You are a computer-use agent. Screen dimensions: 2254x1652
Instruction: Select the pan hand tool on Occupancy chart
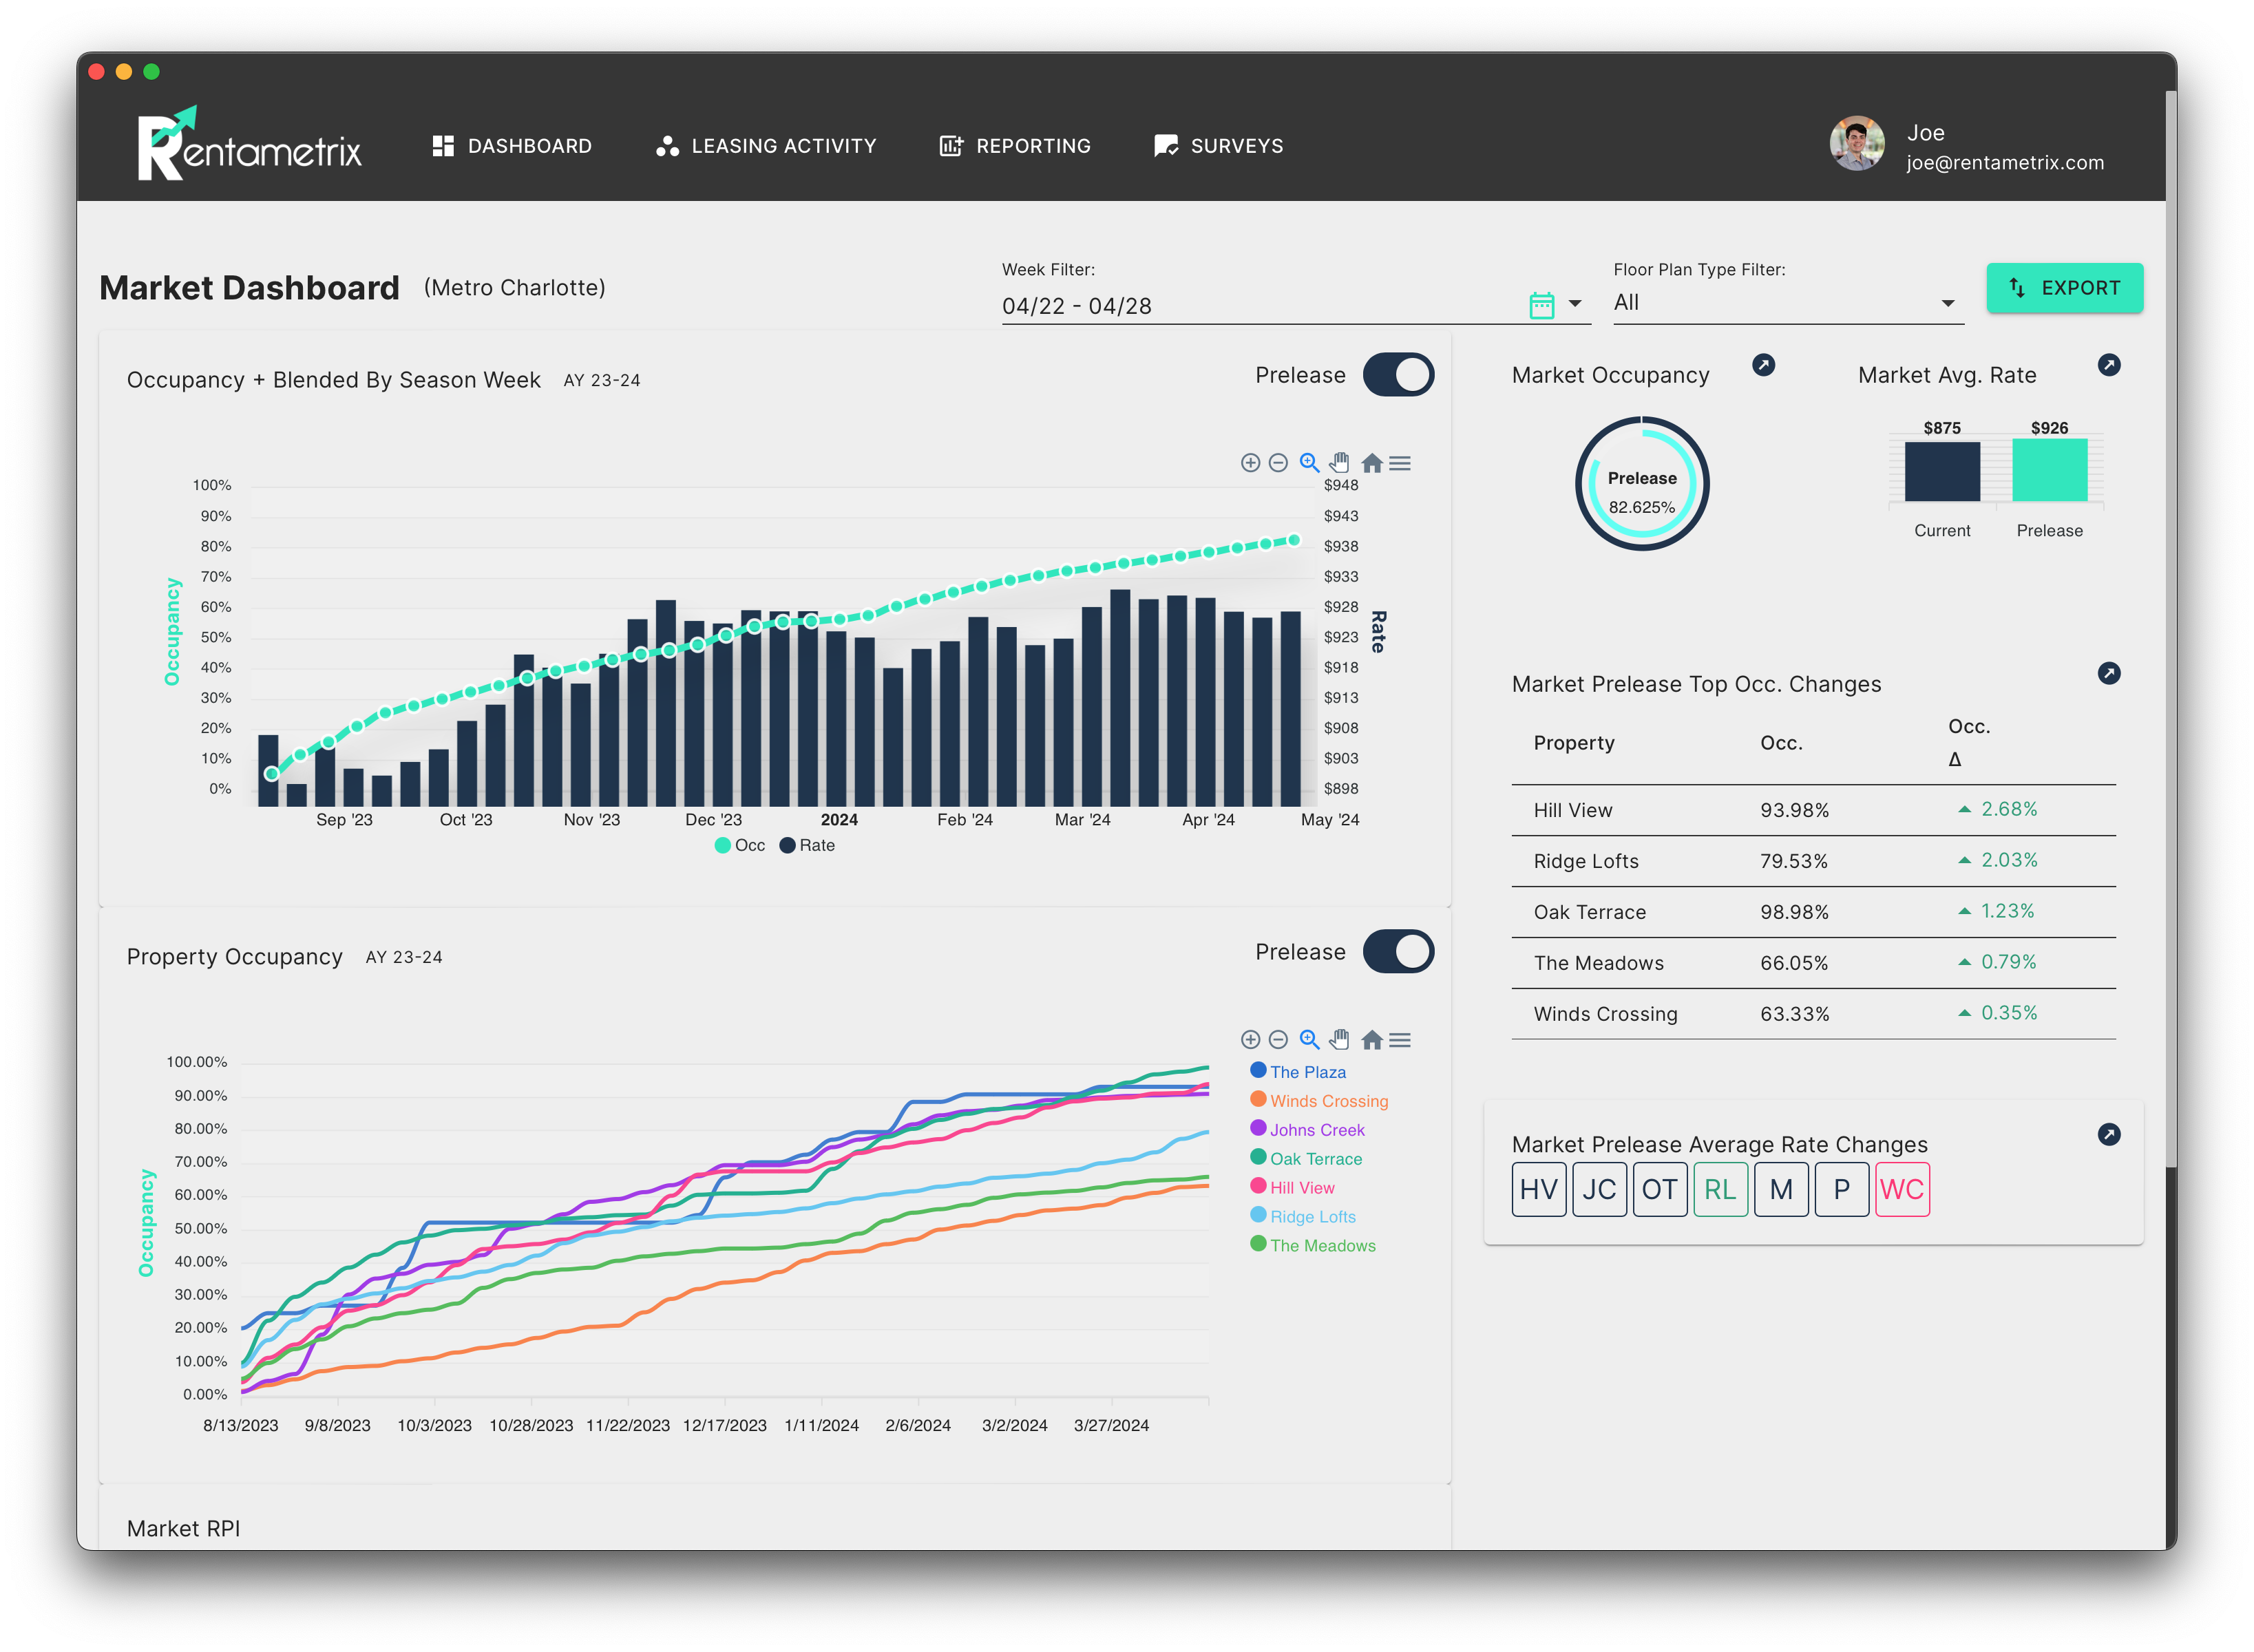1340,463
